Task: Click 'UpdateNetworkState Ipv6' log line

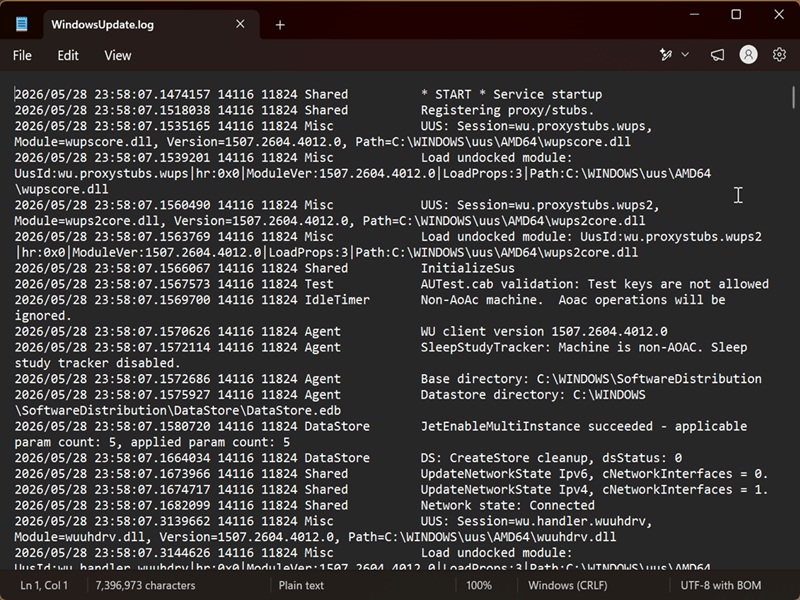Action: pyautogui.click(x=594, y=474)
